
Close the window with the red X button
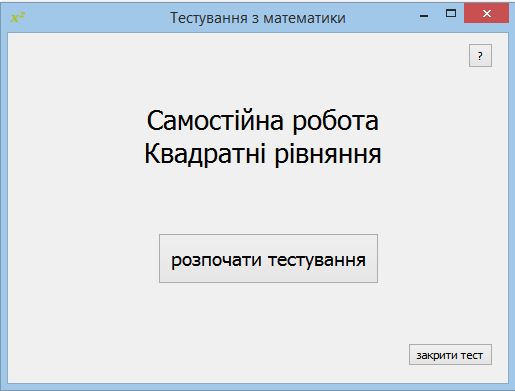[x=486, y=13]
